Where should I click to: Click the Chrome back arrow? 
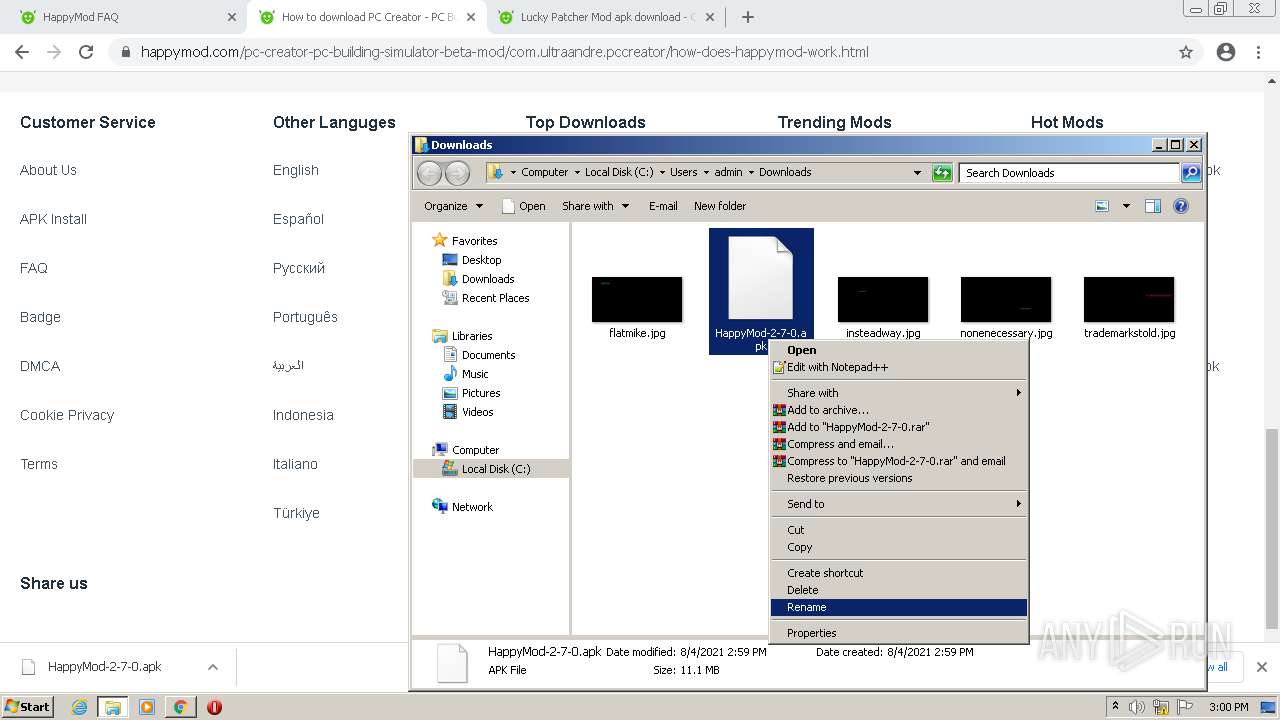click(x=22, y=52)
